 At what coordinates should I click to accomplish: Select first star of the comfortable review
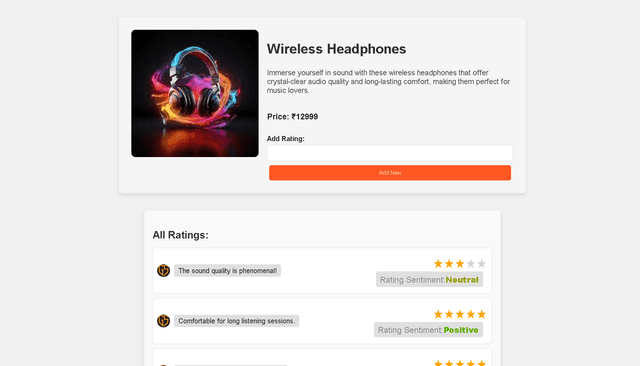point(438,314)
